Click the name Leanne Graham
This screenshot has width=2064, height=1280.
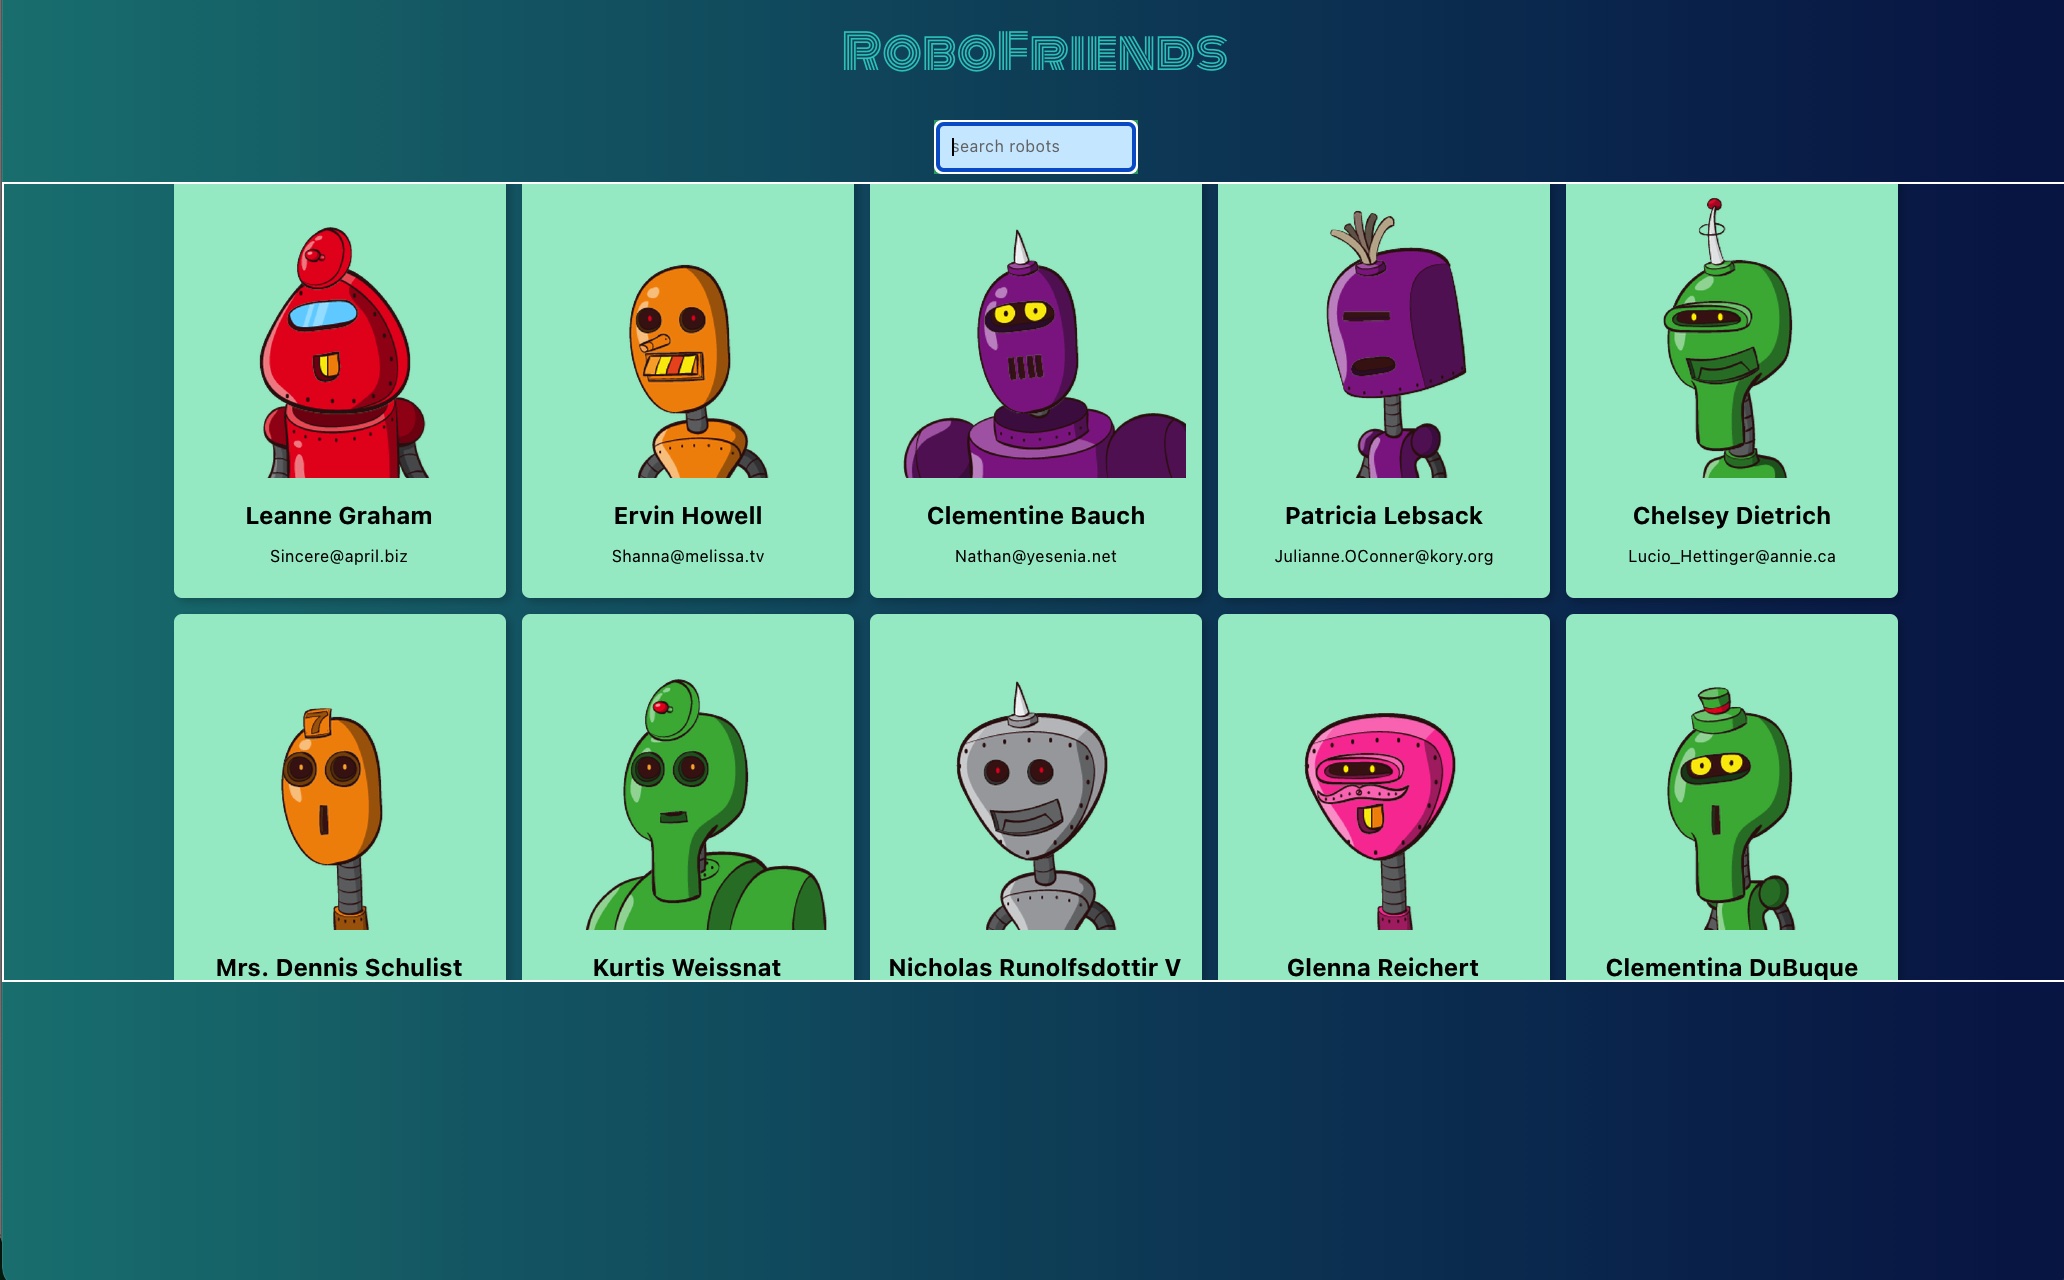(x=339, y=516)
